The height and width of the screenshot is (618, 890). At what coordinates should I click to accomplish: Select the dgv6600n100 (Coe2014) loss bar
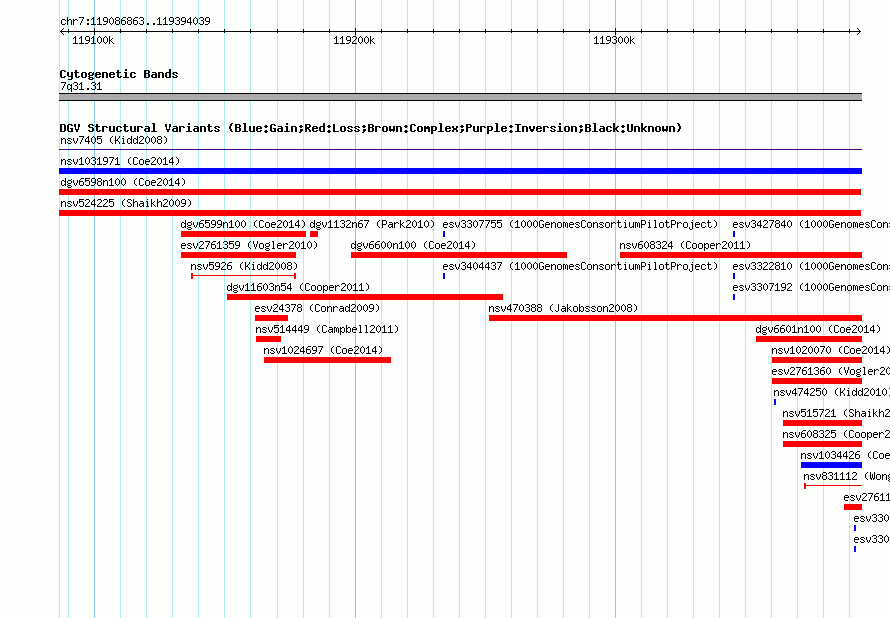coord(459,255)
